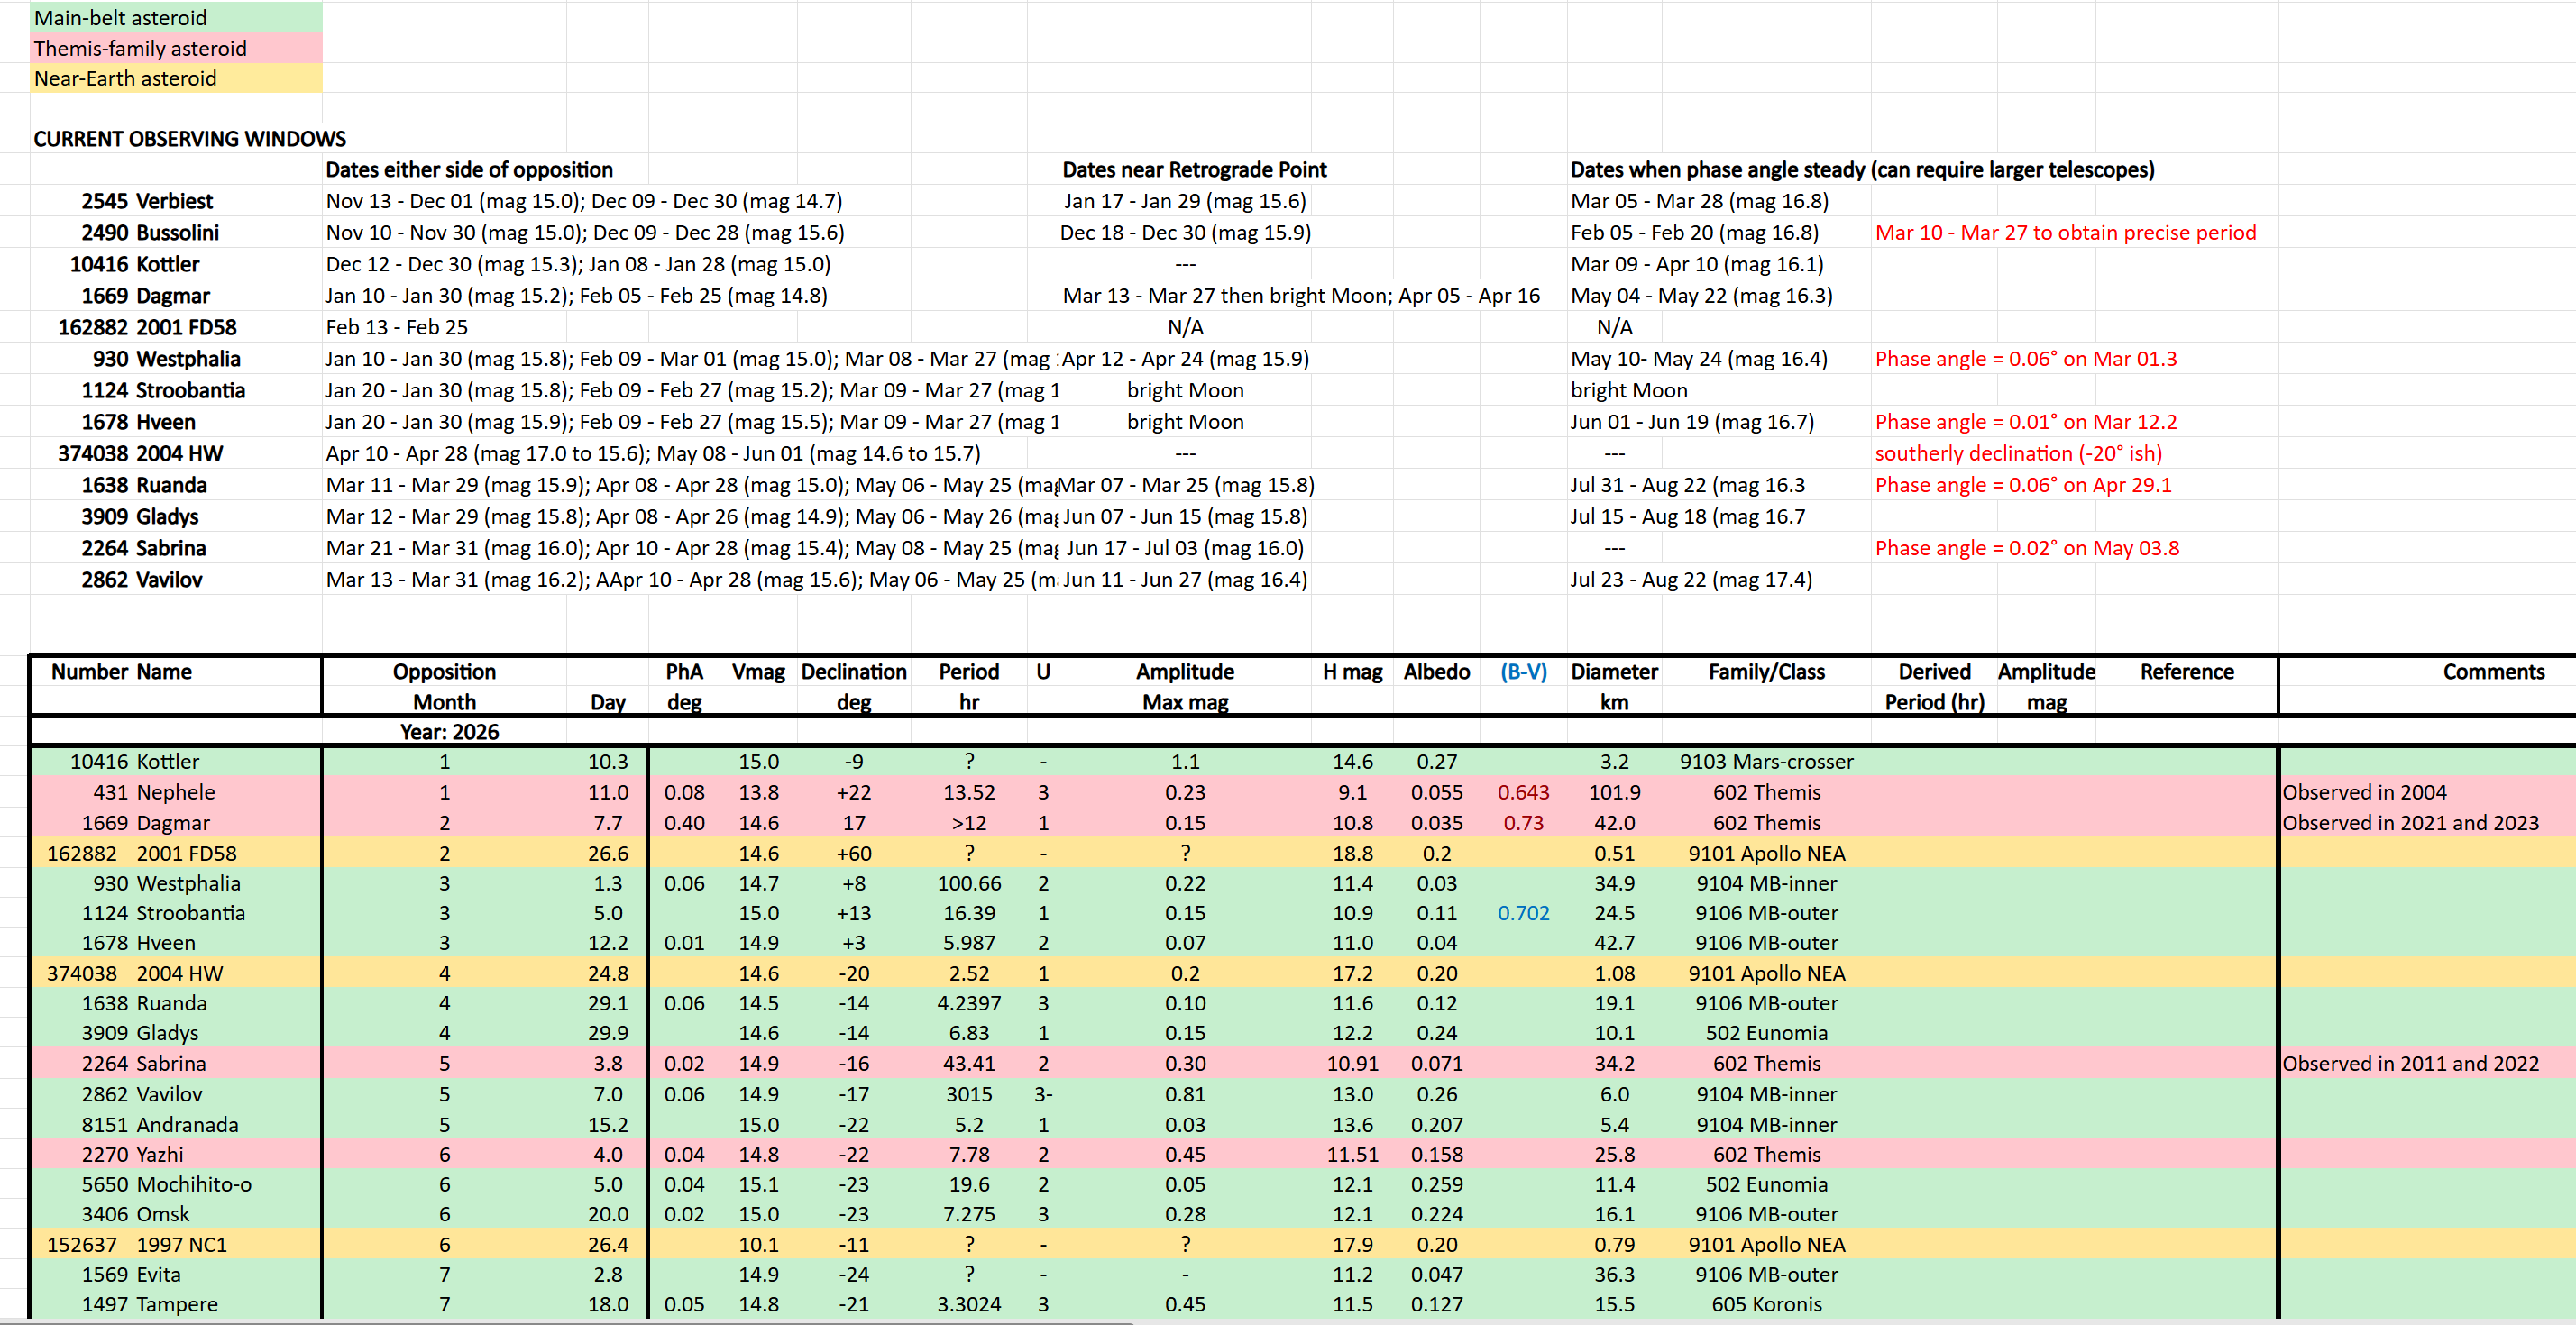The height and width of the screenshot is (1325, 2576).
Task: Click the Period hr column header
Action: coord(968,672)
